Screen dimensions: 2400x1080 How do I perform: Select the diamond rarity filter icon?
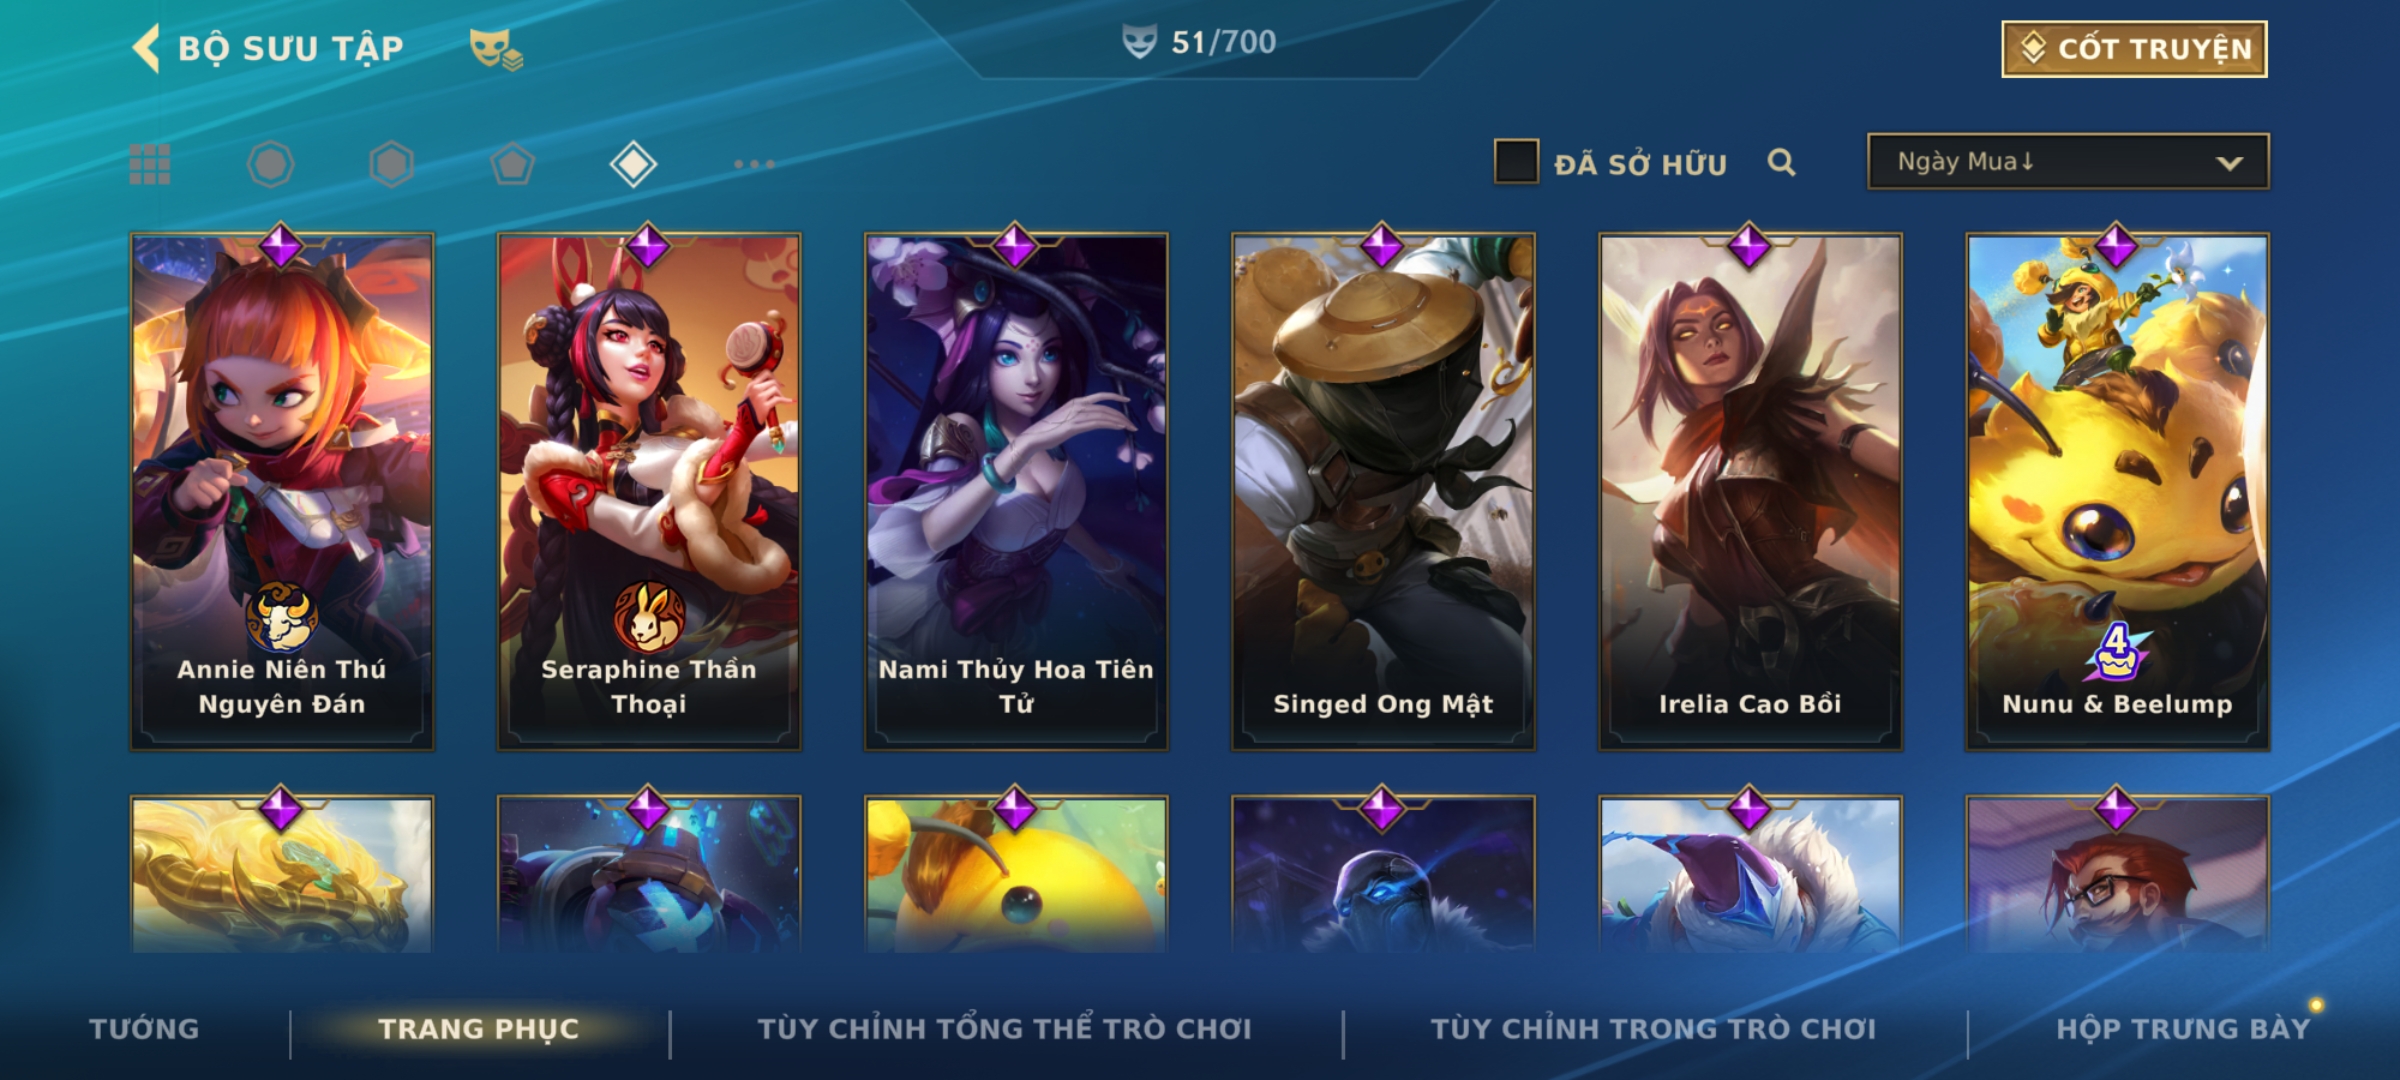pyautogui.click(x=633, y=164)
